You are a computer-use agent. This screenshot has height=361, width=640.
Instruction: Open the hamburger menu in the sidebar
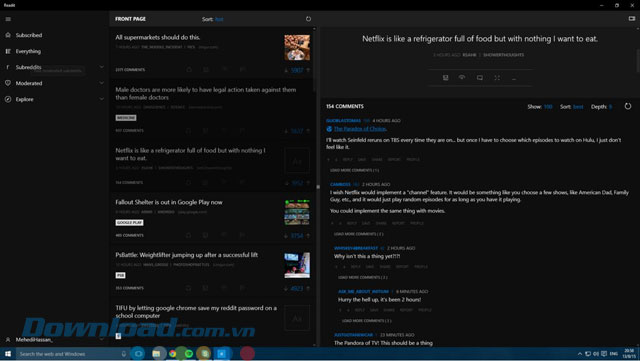[x=8, y=19]
